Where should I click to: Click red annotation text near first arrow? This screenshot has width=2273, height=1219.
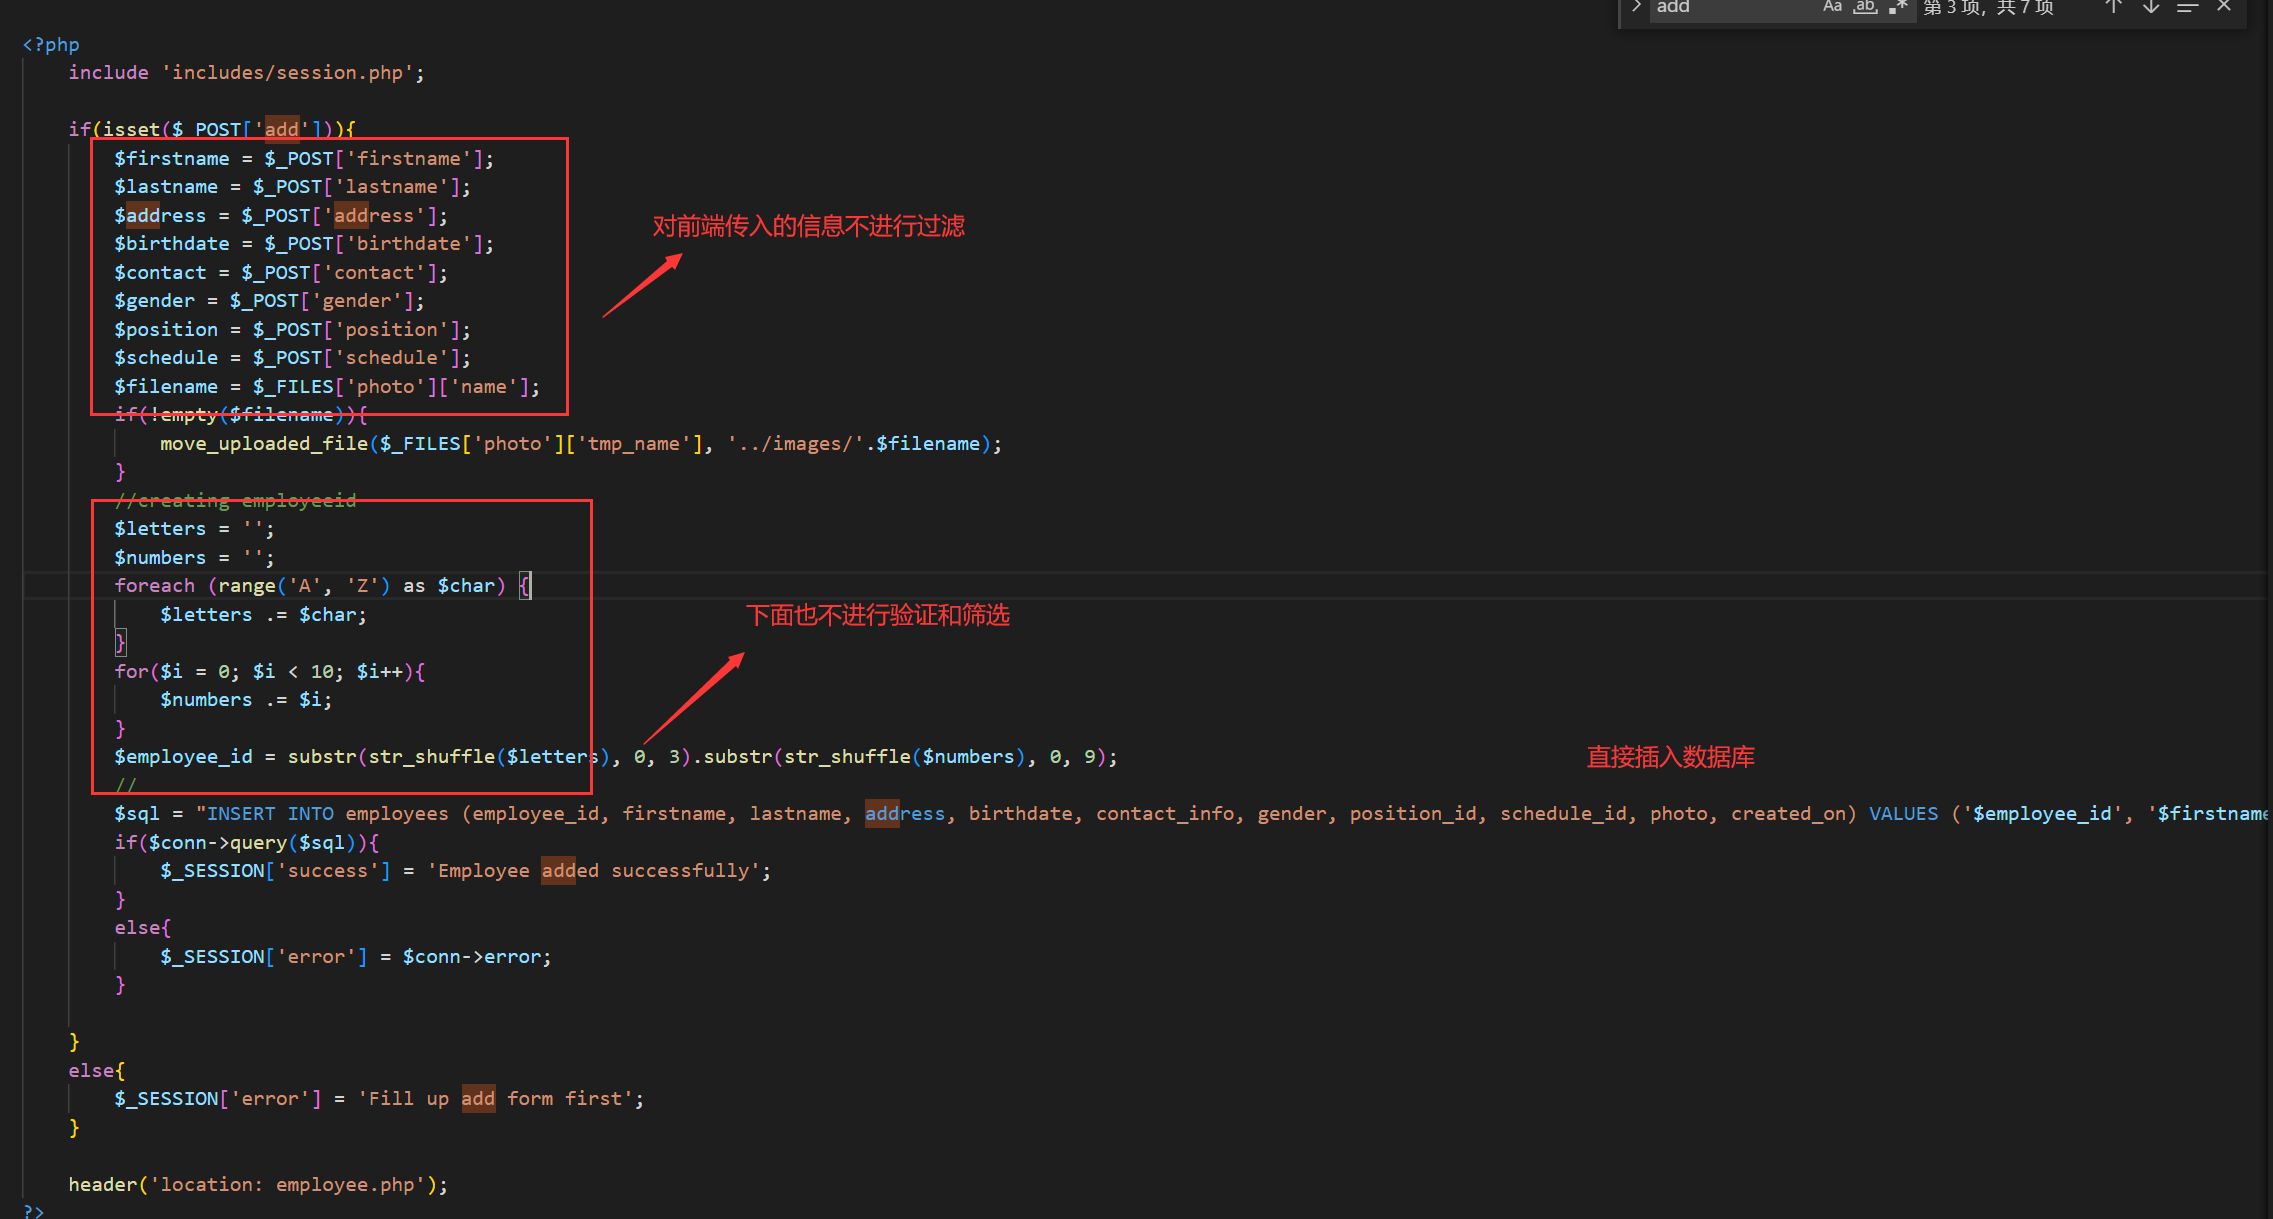click(x=808, y=227)
